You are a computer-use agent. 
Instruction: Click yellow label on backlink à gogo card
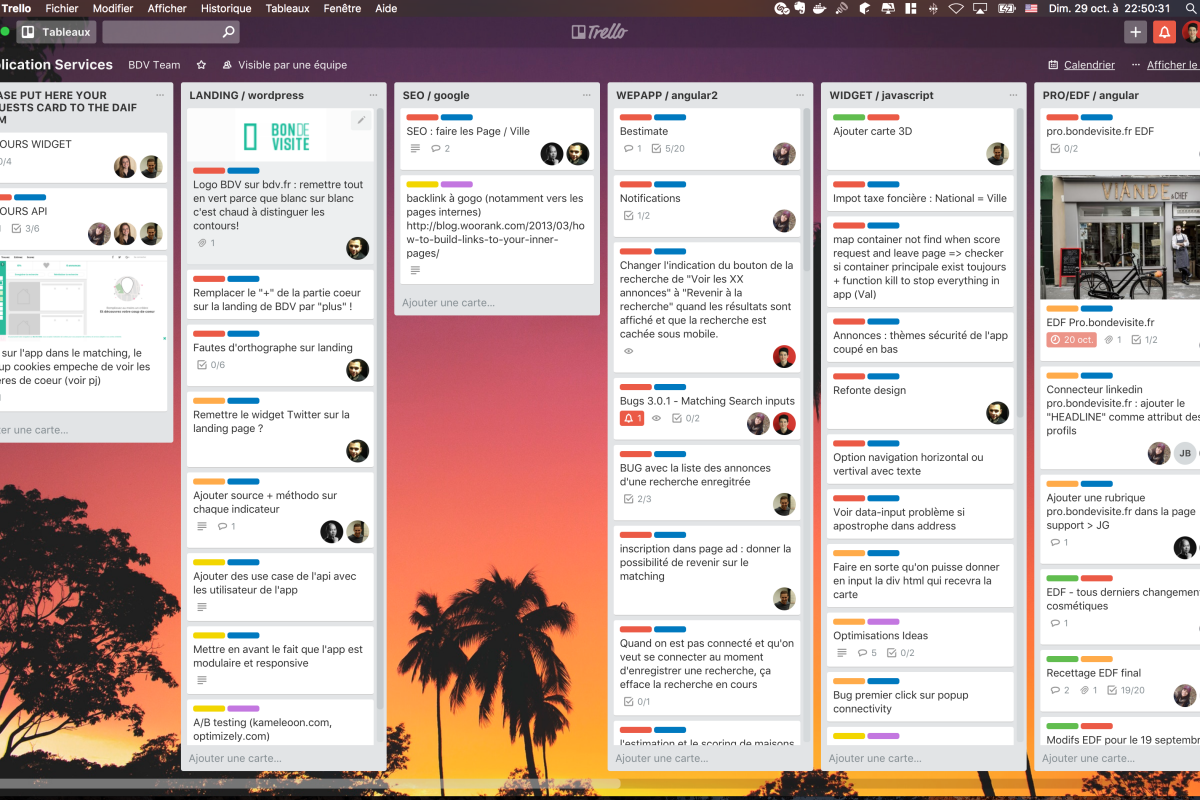coord(422,184)
